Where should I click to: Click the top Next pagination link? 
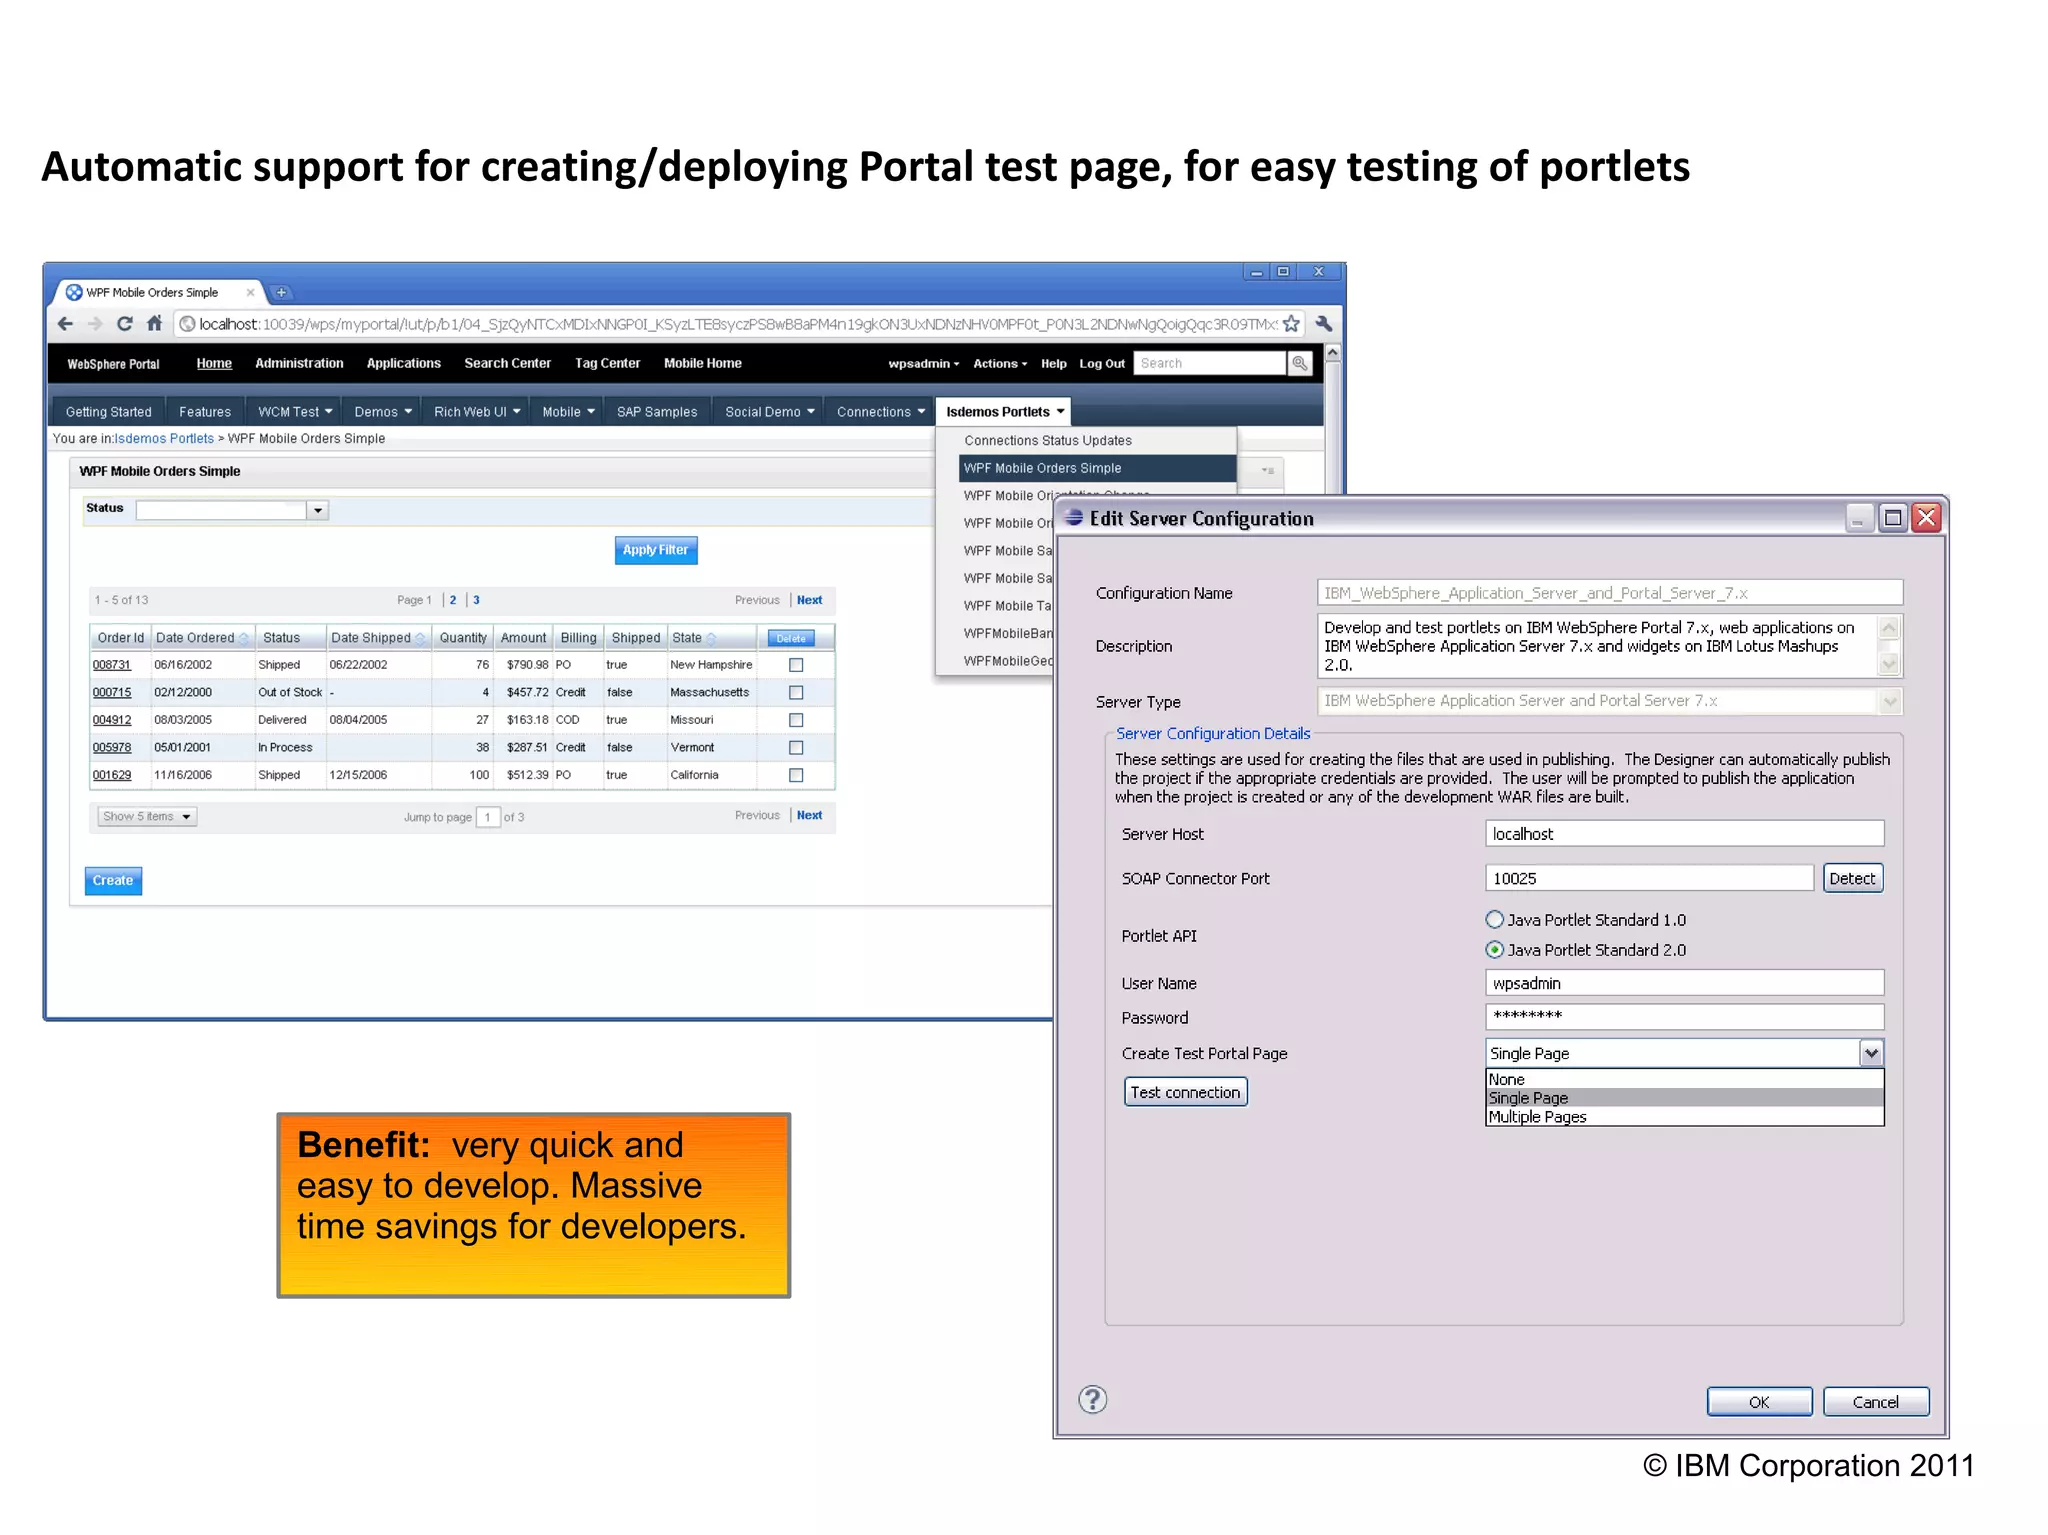(x=809, y=600)
